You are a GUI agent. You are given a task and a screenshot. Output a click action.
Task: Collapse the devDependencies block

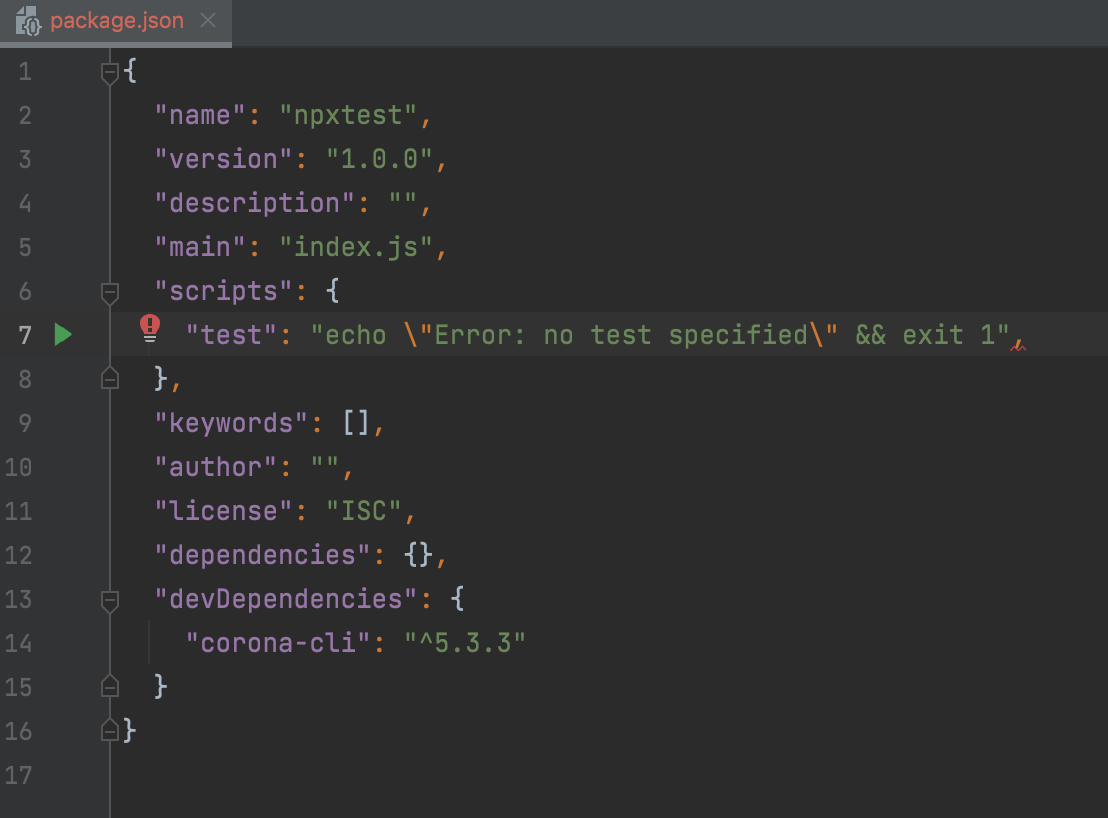110,599
